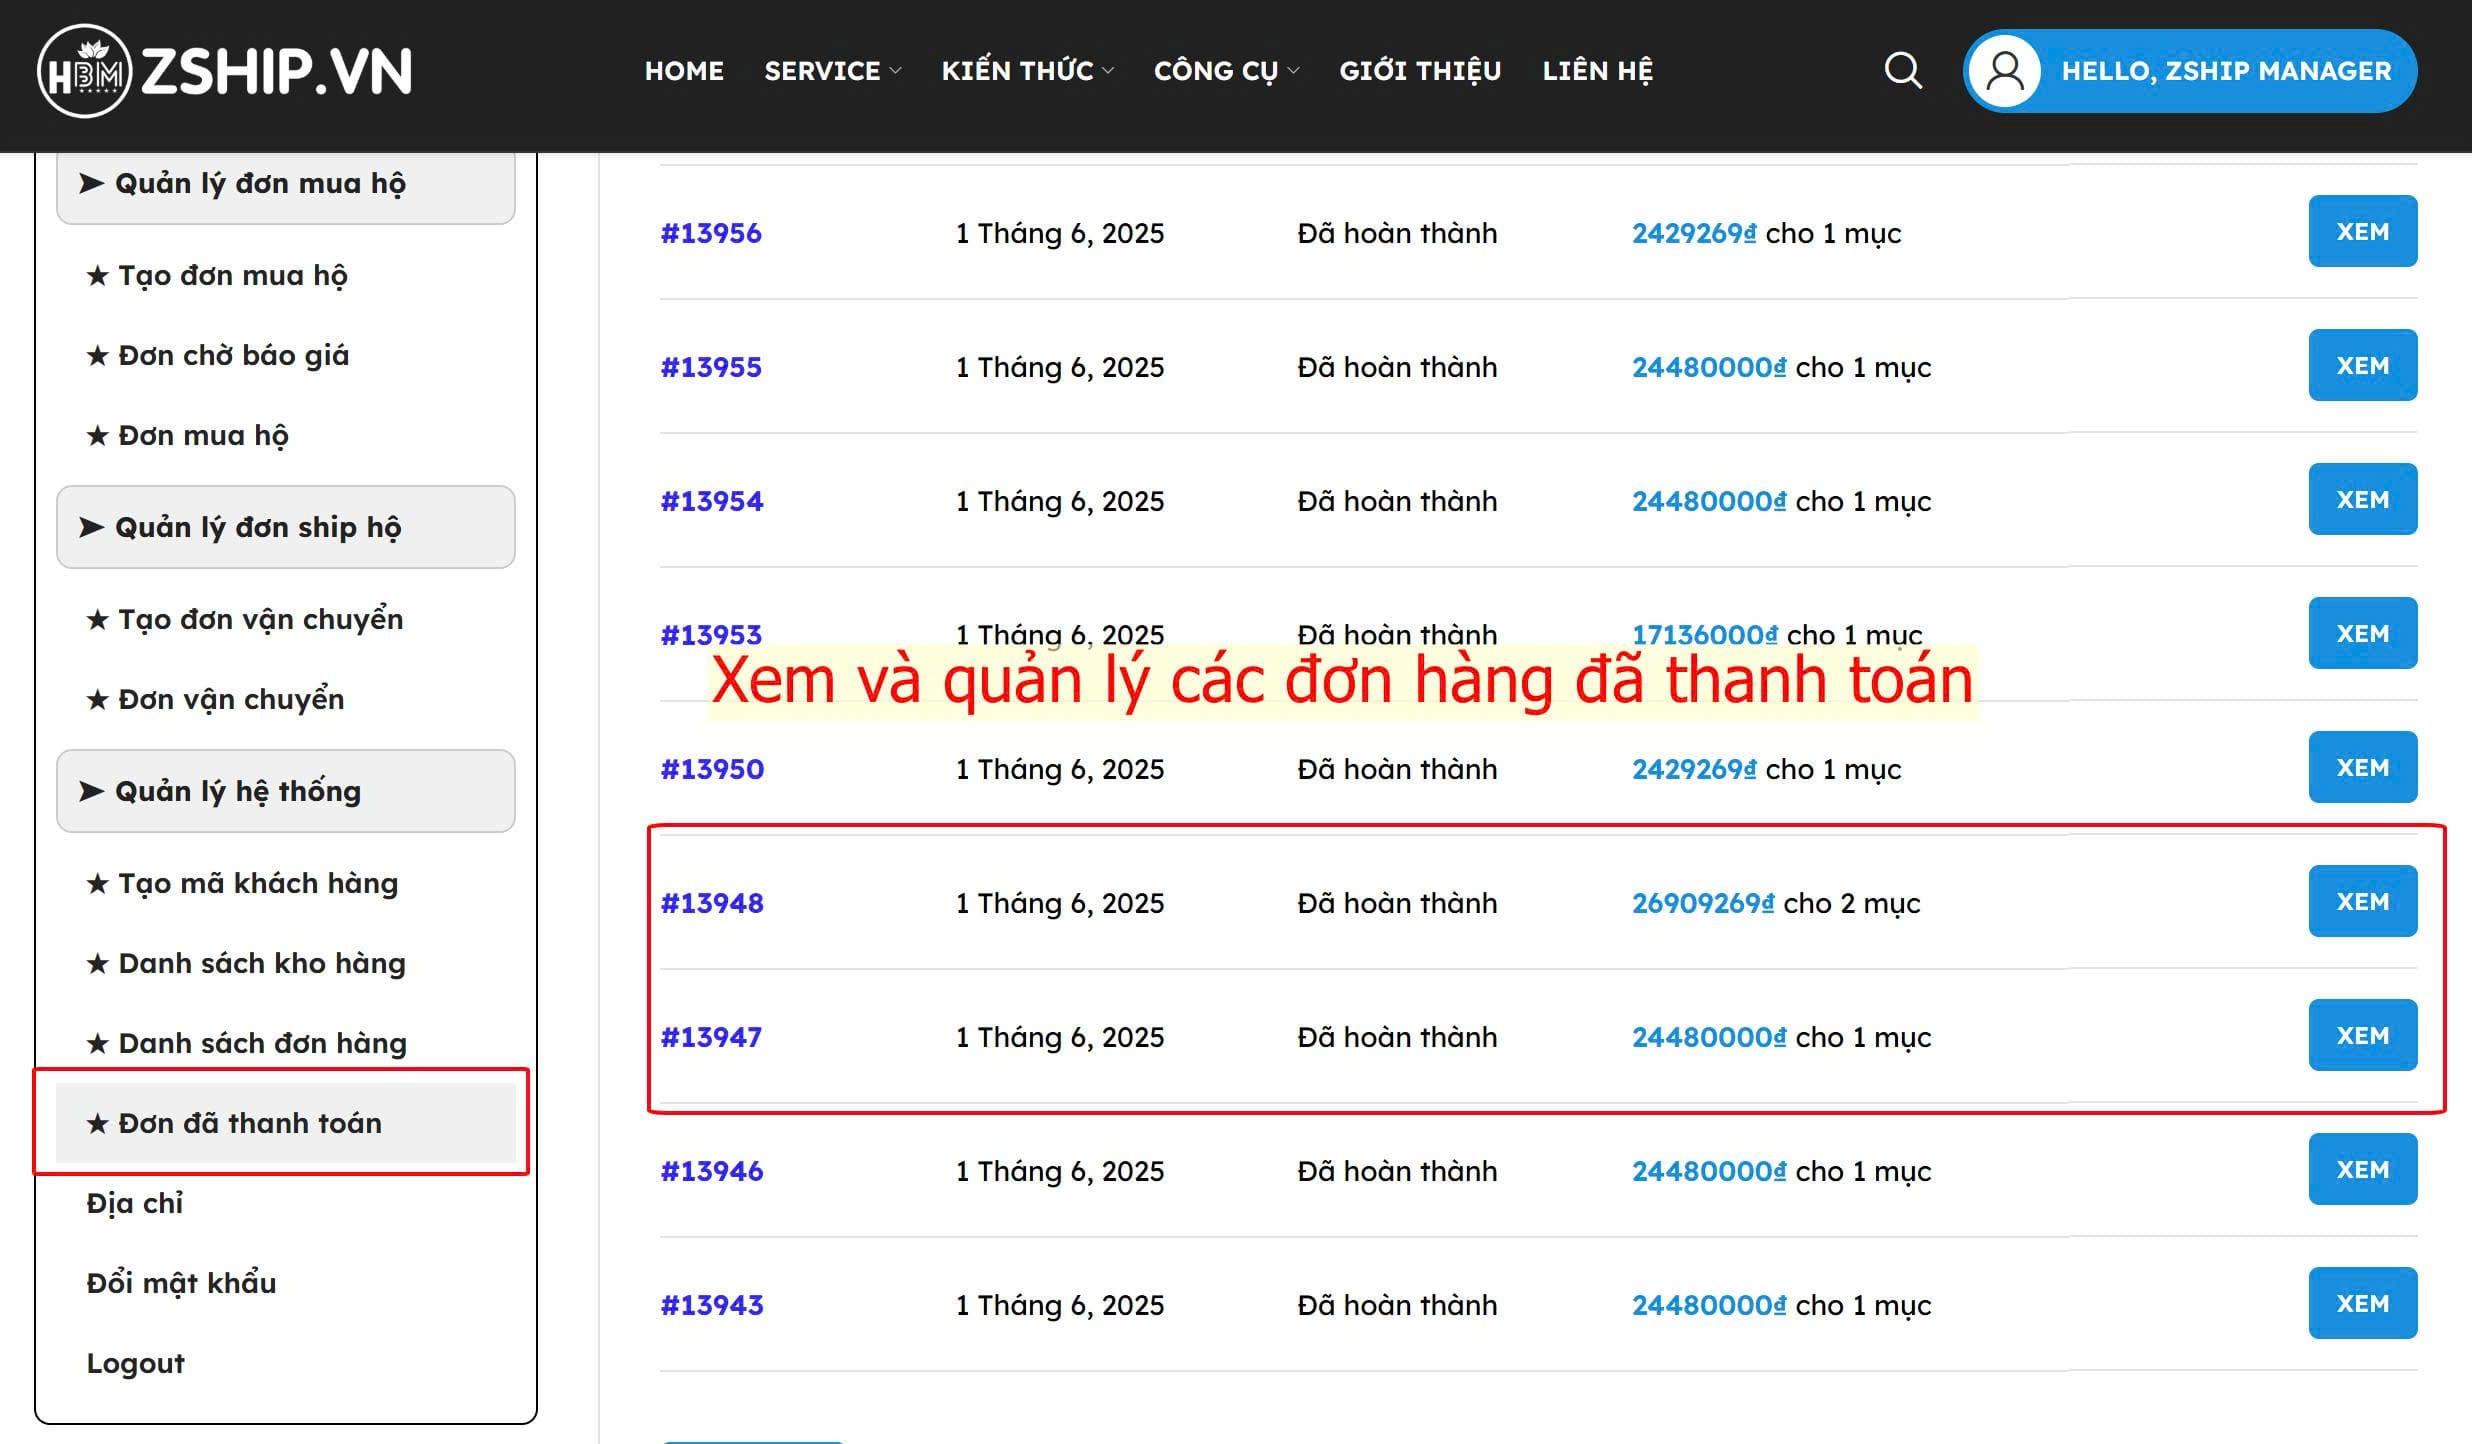Expand the CÔNG CỤ dropdown
Screen dimensions: 2472x1444
click(1225, 71)
